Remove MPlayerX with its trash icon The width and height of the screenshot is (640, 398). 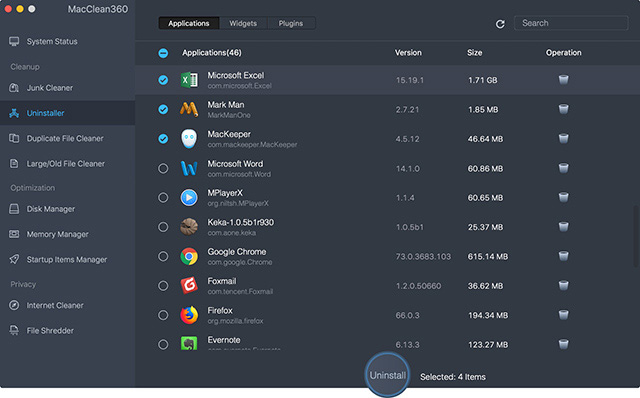coord(563,197)
